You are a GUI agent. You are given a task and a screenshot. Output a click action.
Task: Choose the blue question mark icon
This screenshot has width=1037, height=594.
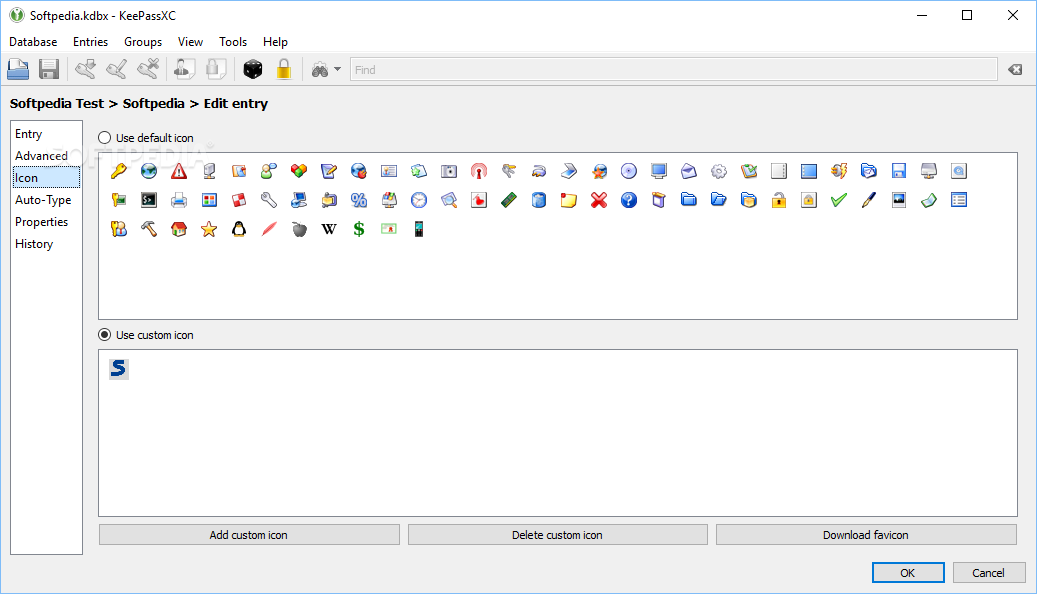coord(629,200)
